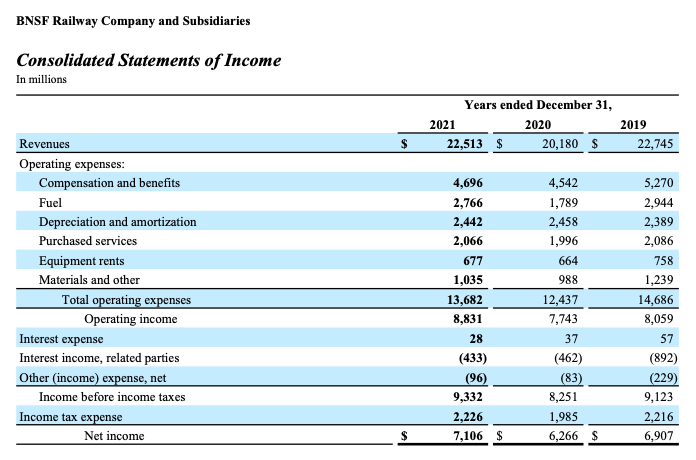
Task: Click the 'BNSF Railway Company and Subsidiaries' heading
Action: coord(133,21)
